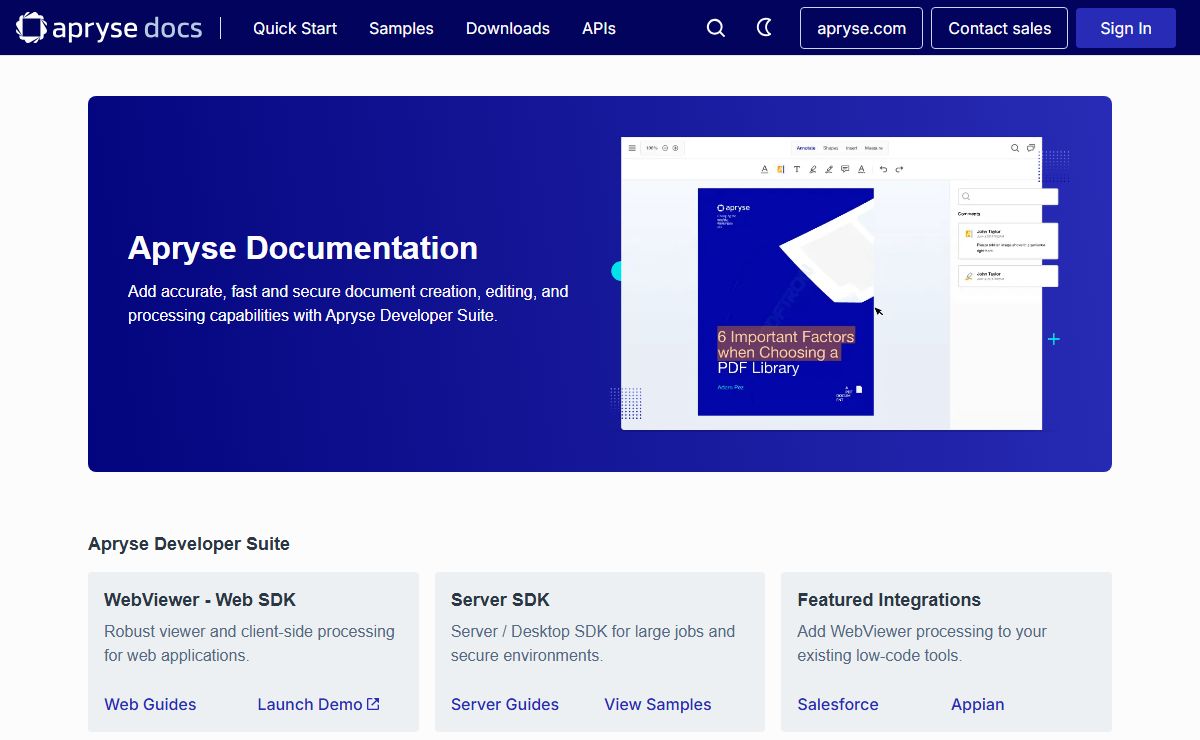Click the Sign In button
The height and width of the screenshot is (740, 1200).
click(1126, 28)
